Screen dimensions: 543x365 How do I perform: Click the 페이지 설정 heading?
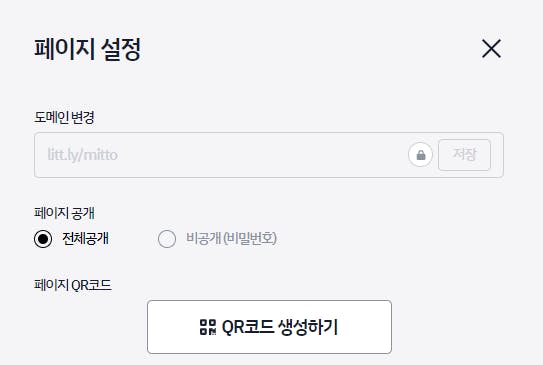pyautogui.click(x=88, y=49)
